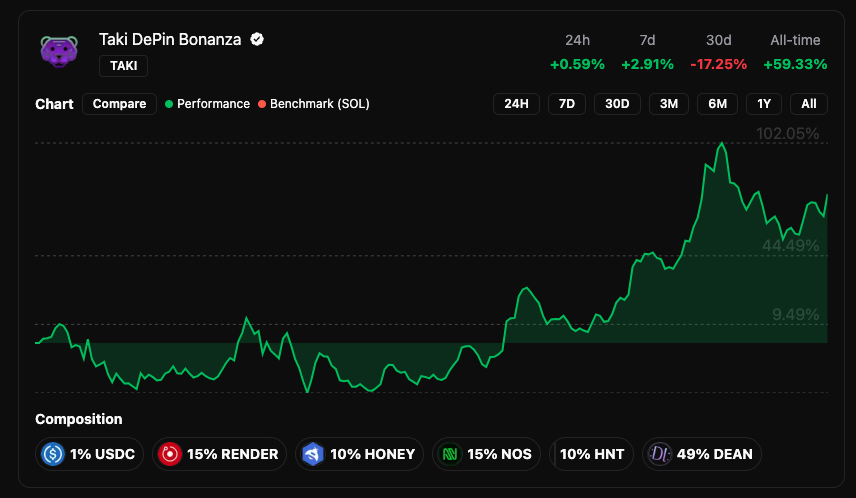Click the verified checkmark badge beside the title

(257, 39)
